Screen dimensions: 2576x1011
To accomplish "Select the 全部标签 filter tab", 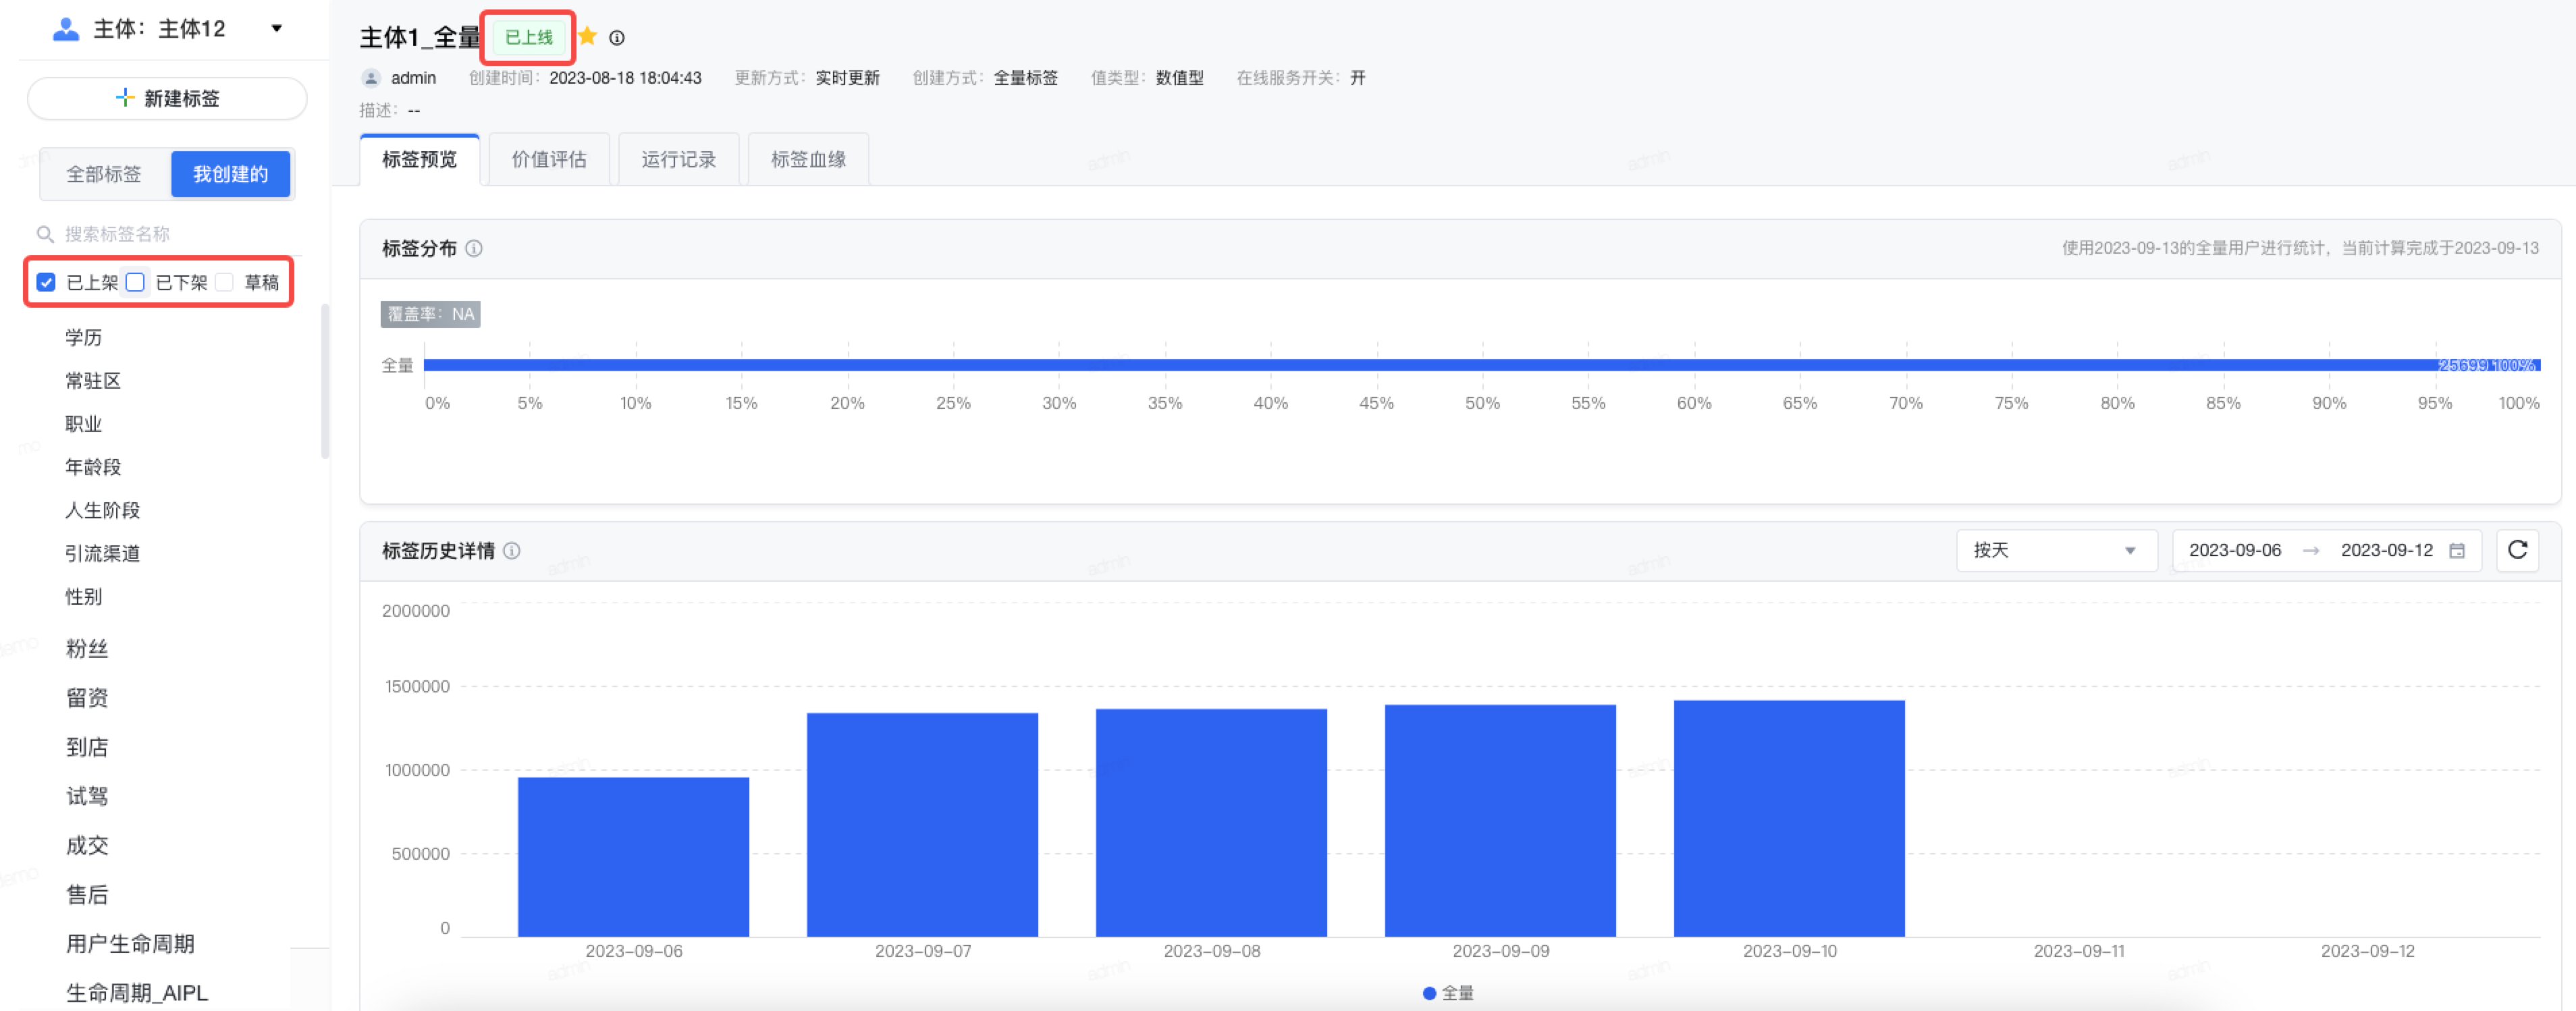I will pyautogui.click(x=104, y=174).
